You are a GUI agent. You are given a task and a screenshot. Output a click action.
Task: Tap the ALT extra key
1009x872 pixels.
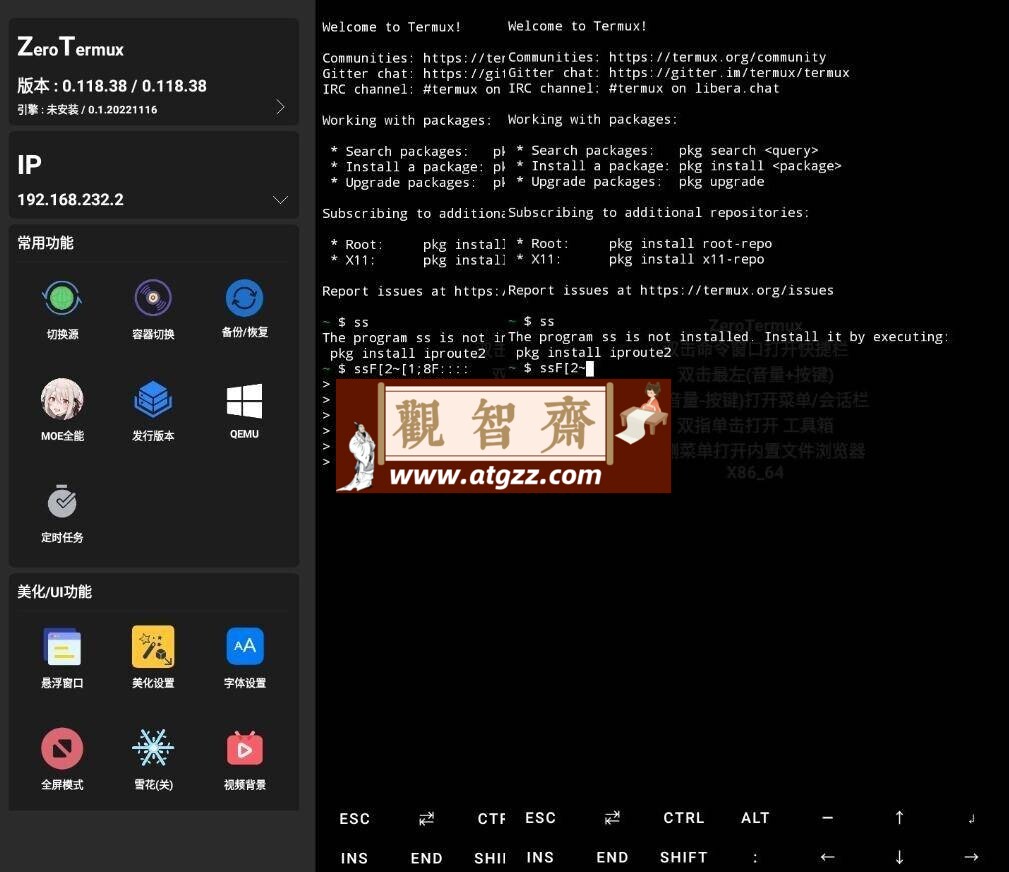click(x=755, y=818)
